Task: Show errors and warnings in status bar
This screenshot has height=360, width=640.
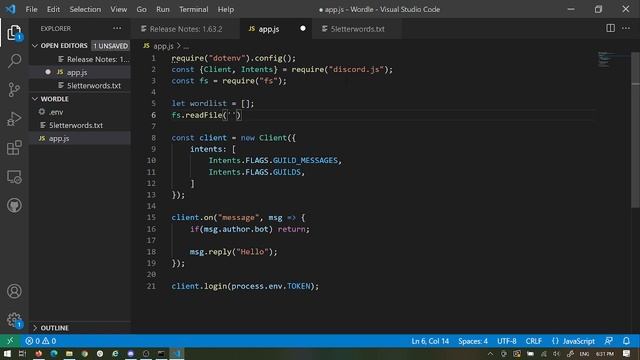Action: tap(40, 341)
